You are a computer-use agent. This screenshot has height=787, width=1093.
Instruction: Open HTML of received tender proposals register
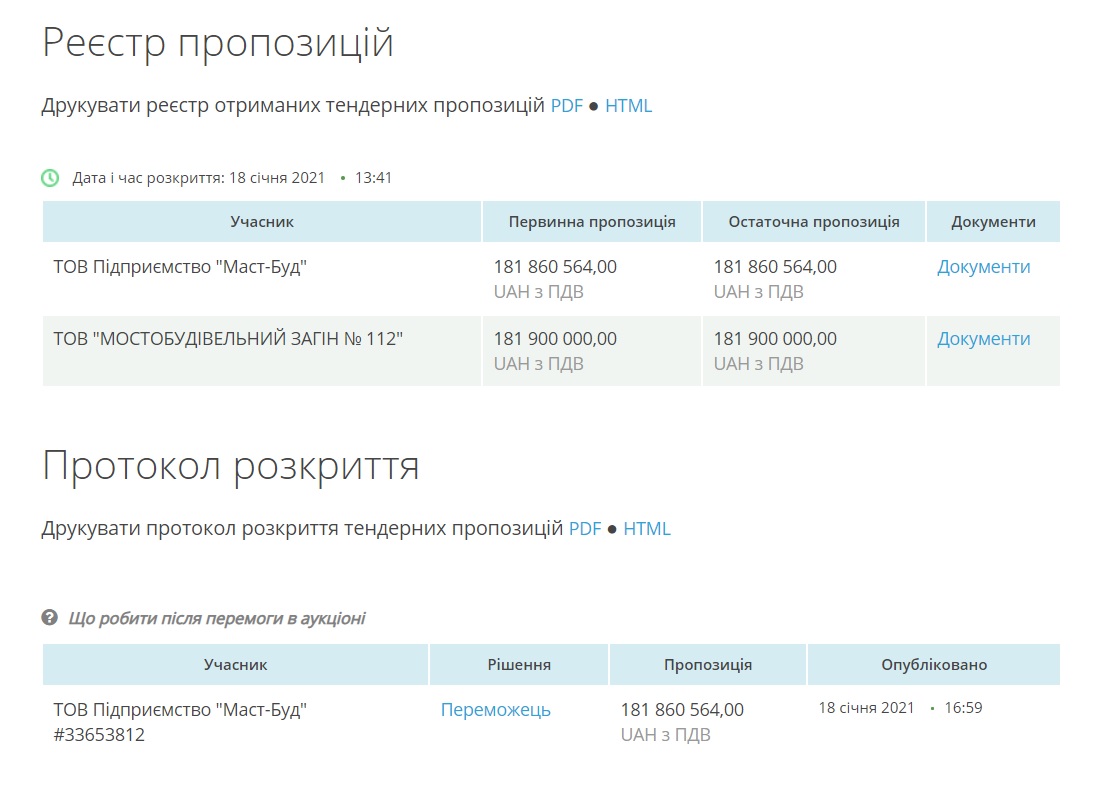628,106
